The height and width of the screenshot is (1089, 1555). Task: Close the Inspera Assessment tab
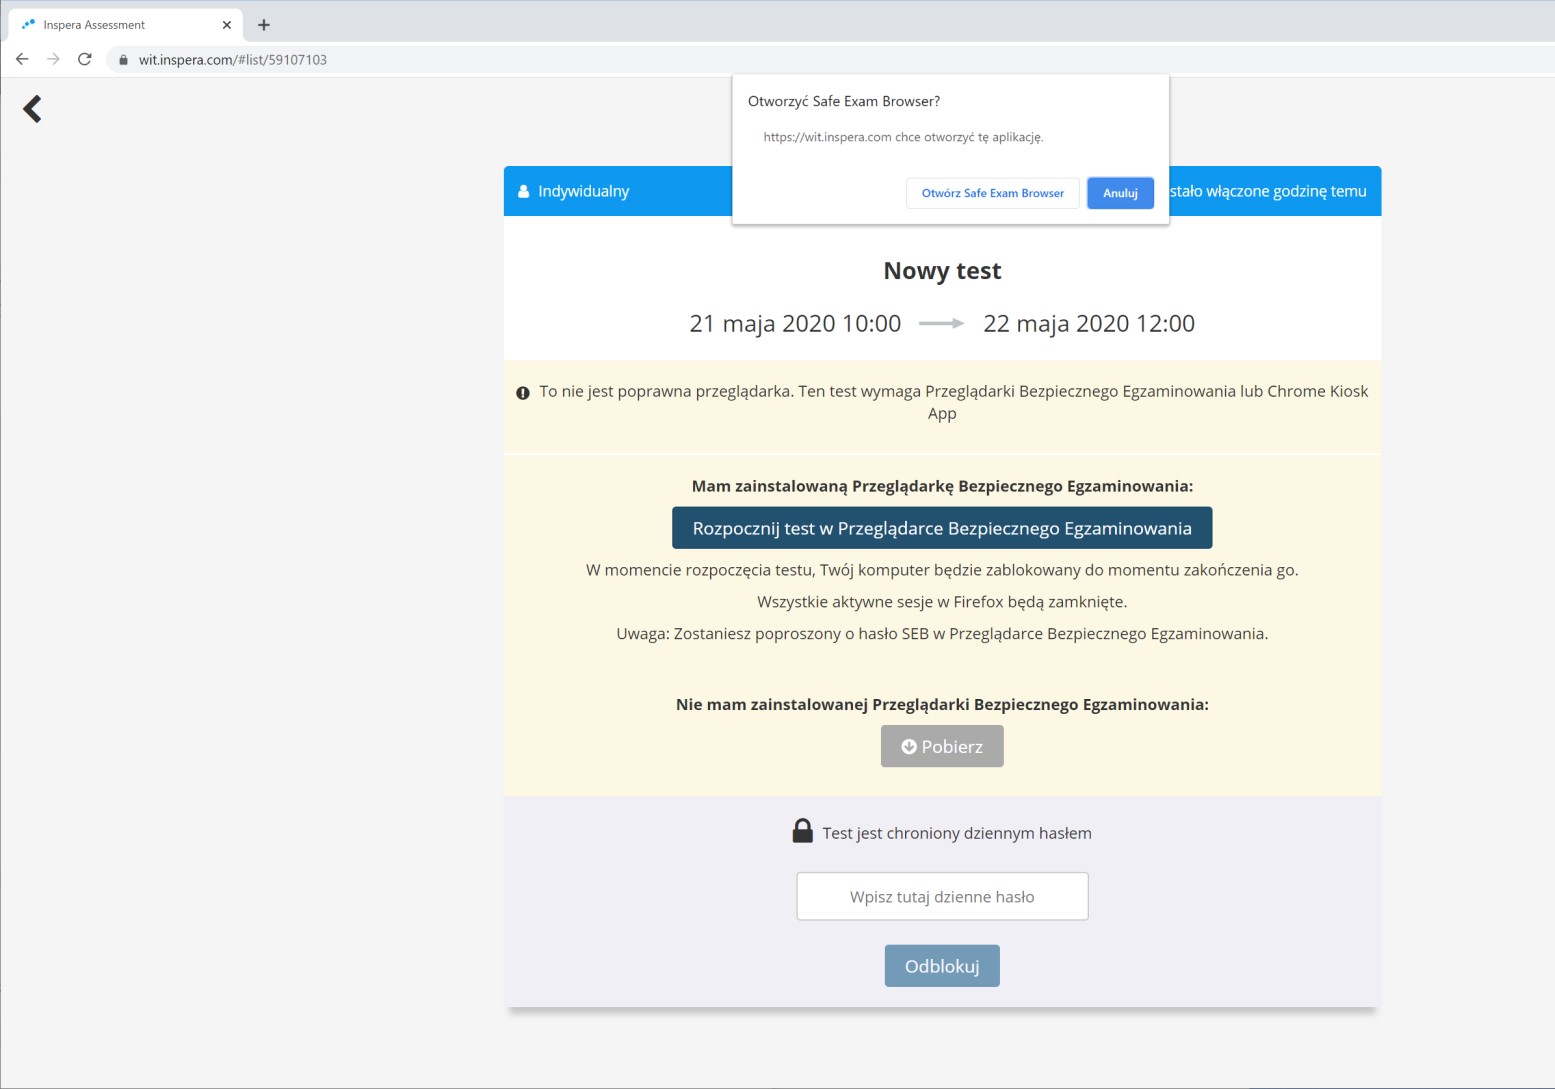coord(227,25)
